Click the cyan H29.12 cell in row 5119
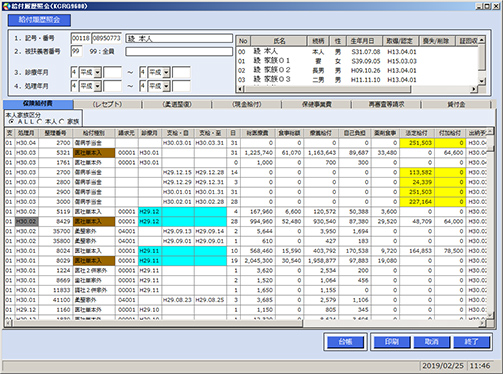 149,212
